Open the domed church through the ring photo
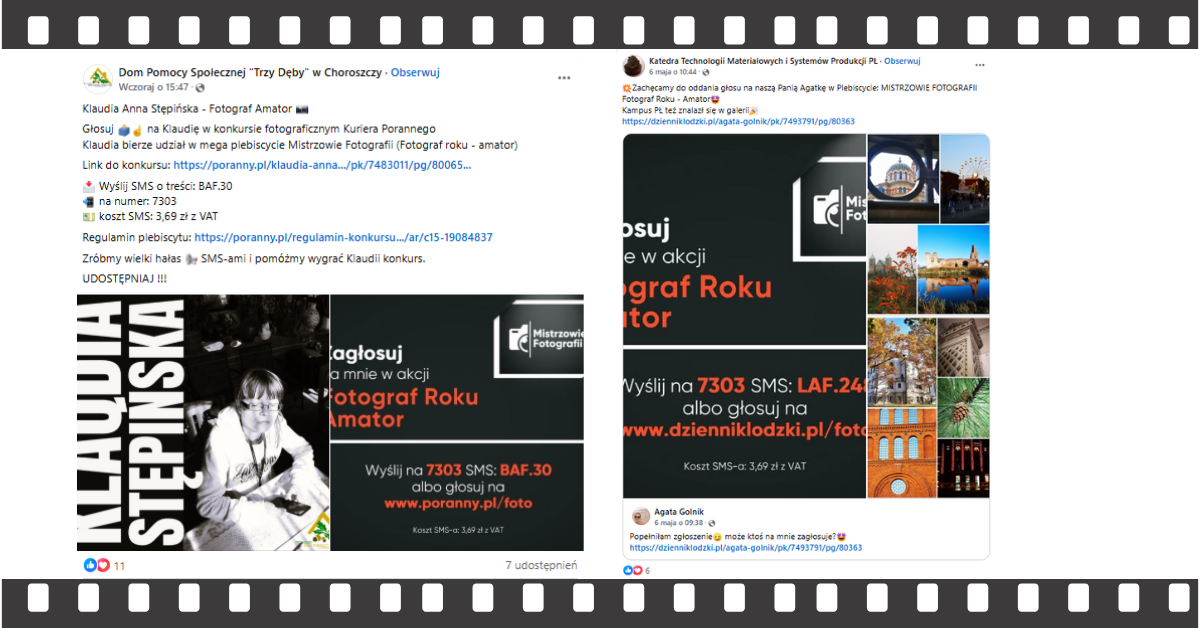Viewport: 1200px width, 628px height. click(903, 178)
